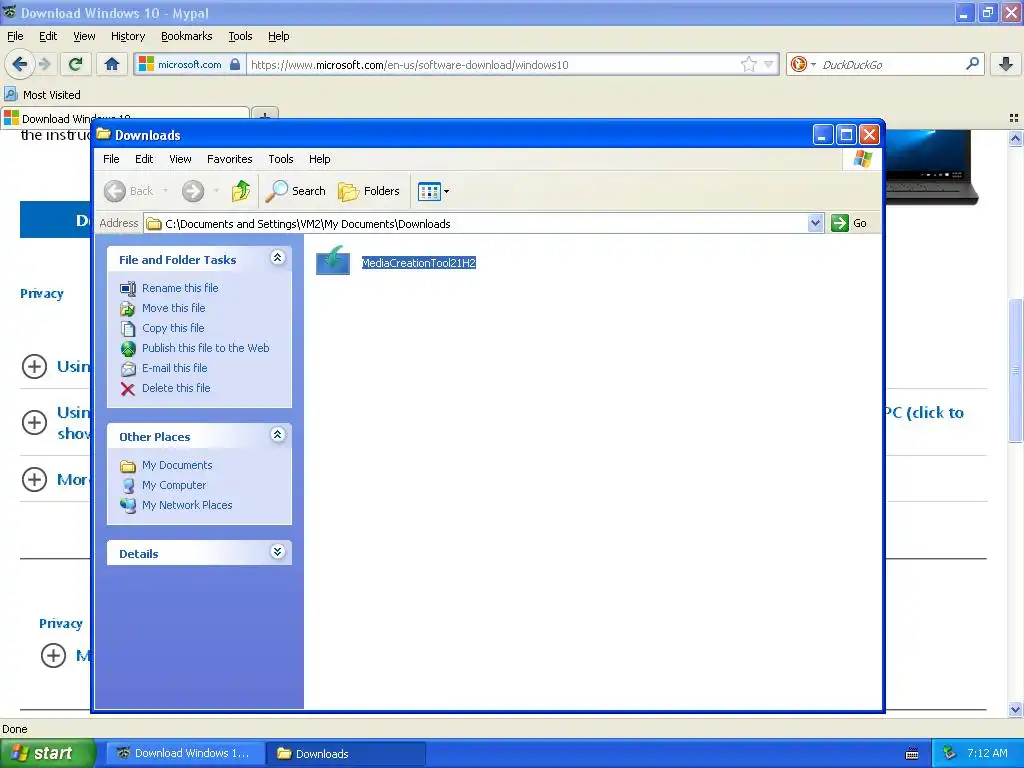The height and width of the screenshot is (768, 1024).
Task: Click the tab groups grid icon
Action: coord(1014,118)
